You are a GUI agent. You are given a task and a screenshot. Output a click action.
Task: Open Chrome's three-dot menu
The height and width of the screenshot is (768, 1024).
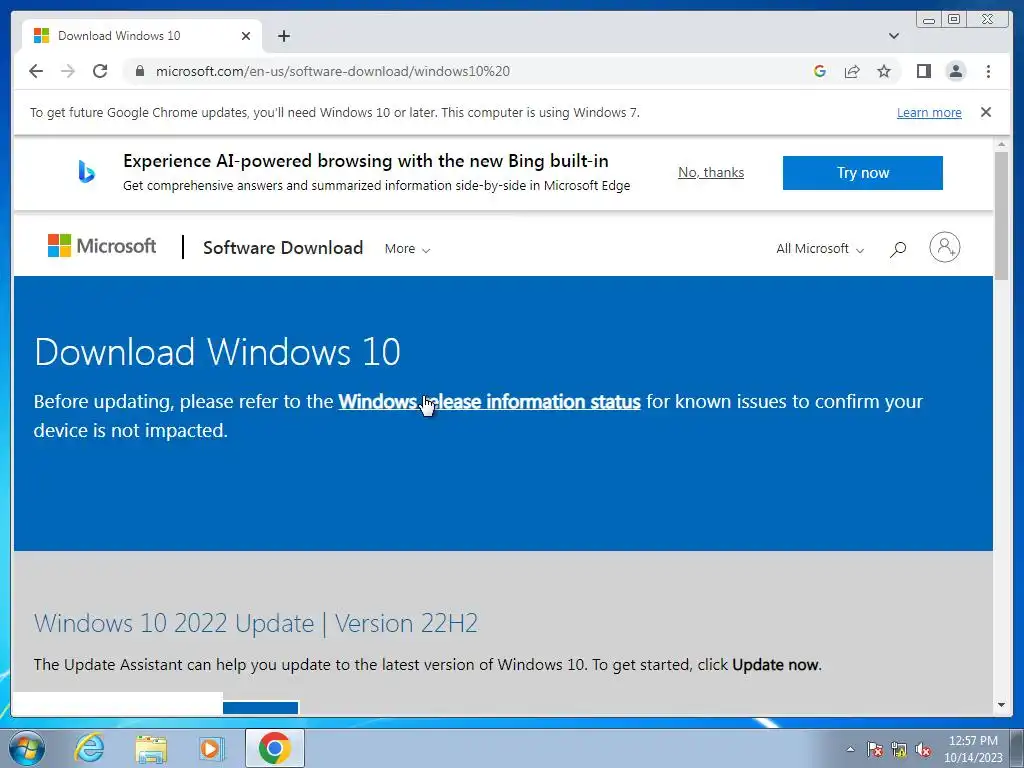988,71
